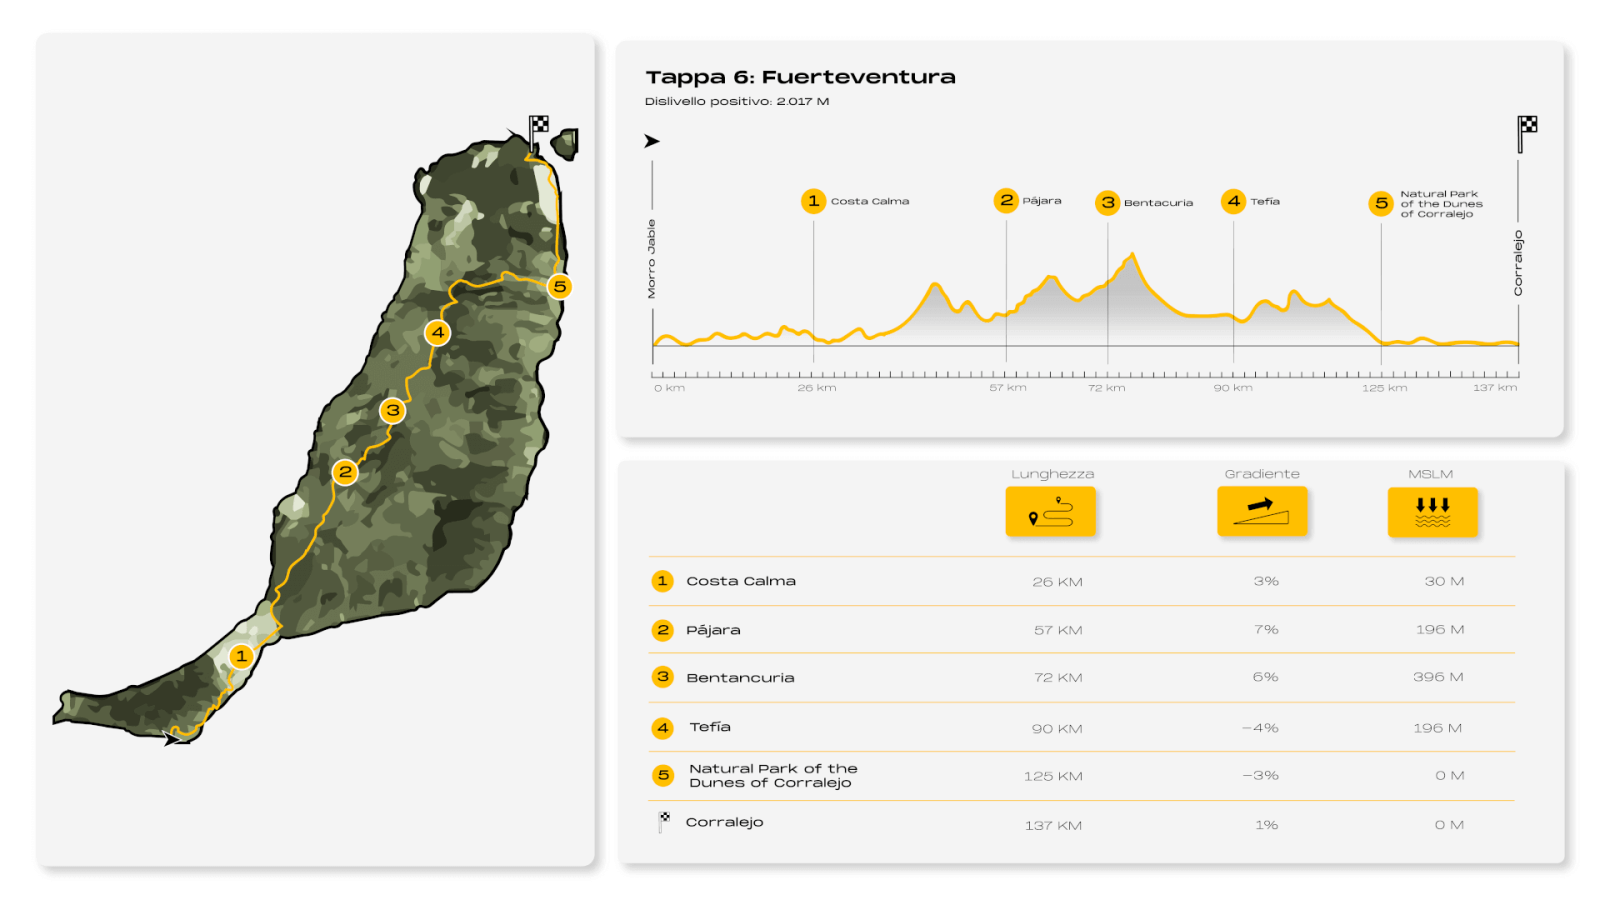Click the 137 KM length value for Corralejo

click(1053, 825)
